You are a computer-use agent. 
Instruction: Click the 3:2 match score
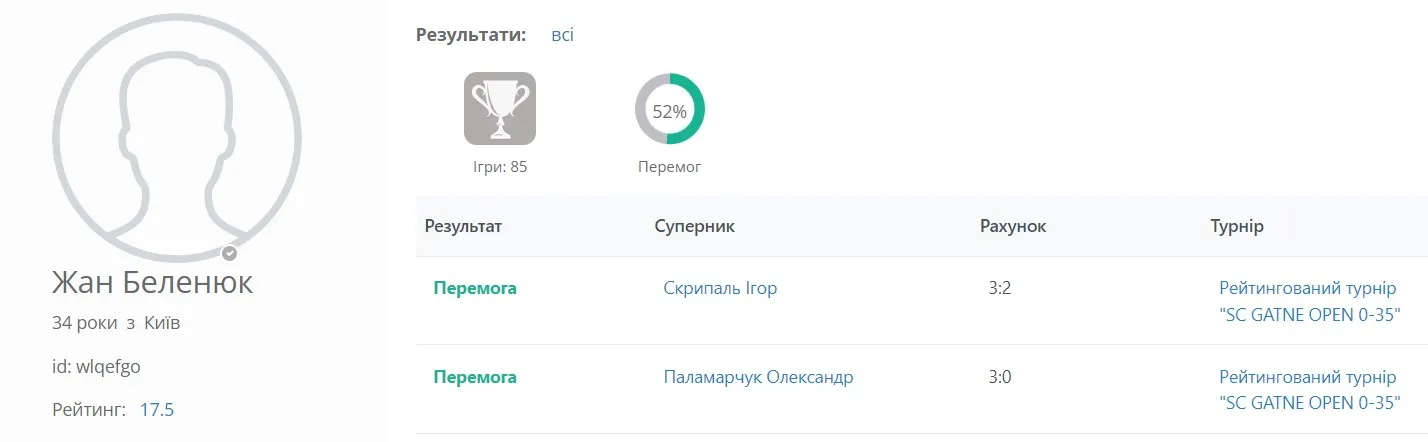[1000, 289]
